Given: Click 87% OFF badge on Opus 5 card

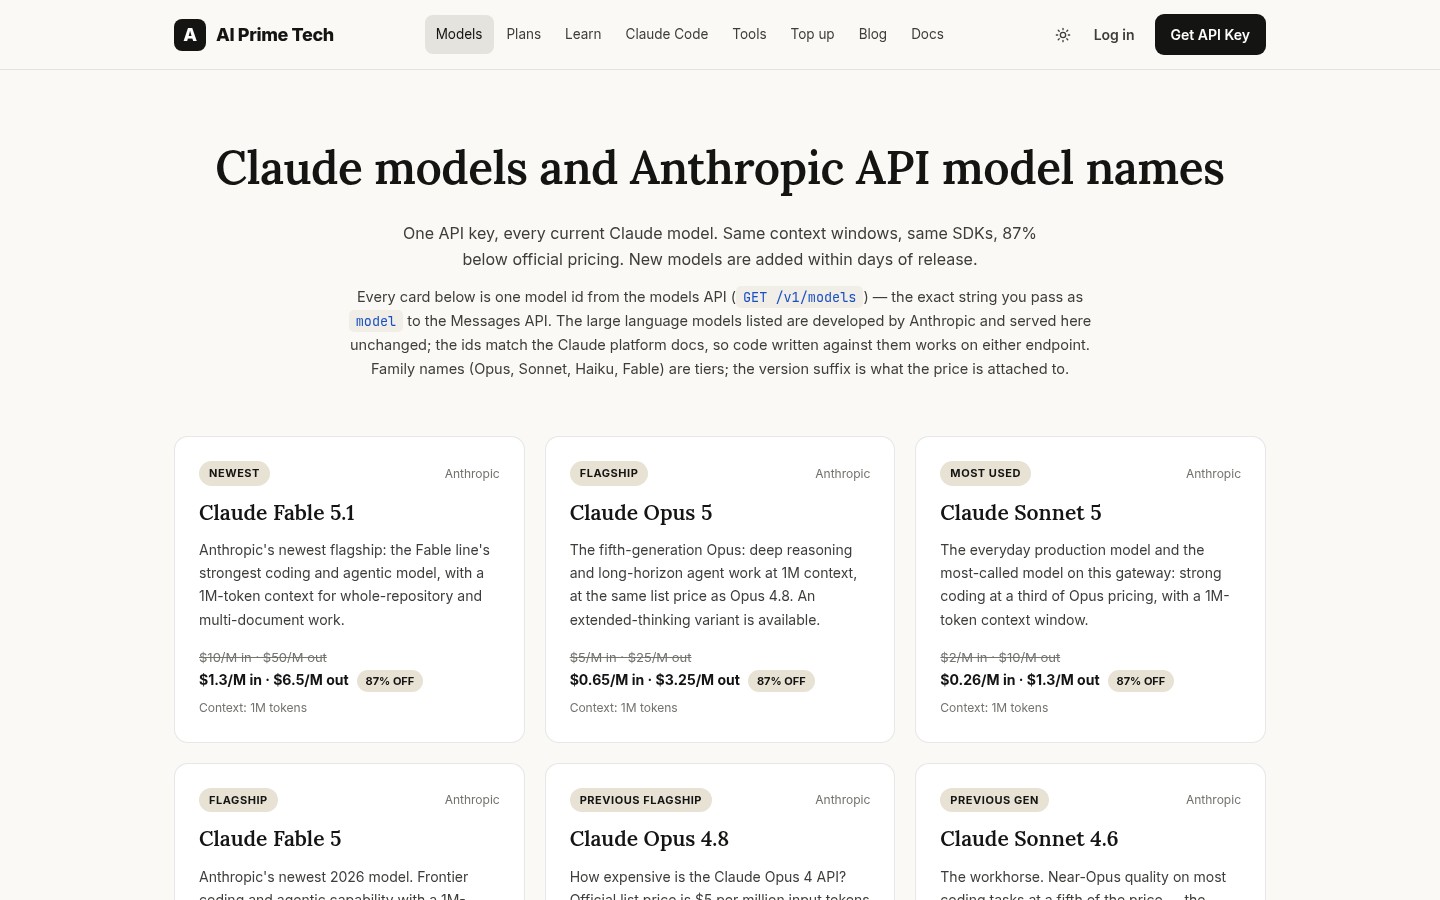Looking at the screenshot, I should (x=781, y=681).
